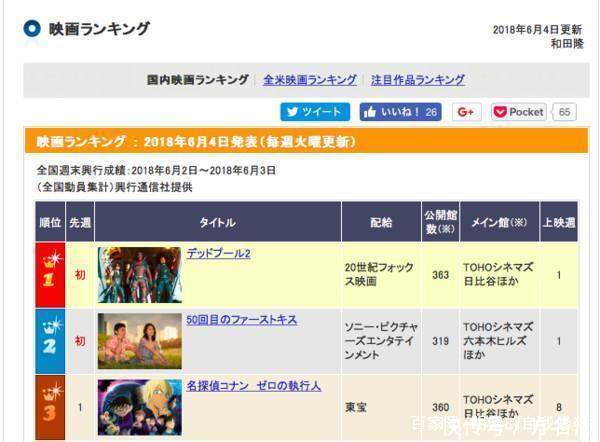Click the 上映週 value 8 for 名探偵コナン
The width and height of the screenshot is (600, 442).
click(x=559, y=407)
